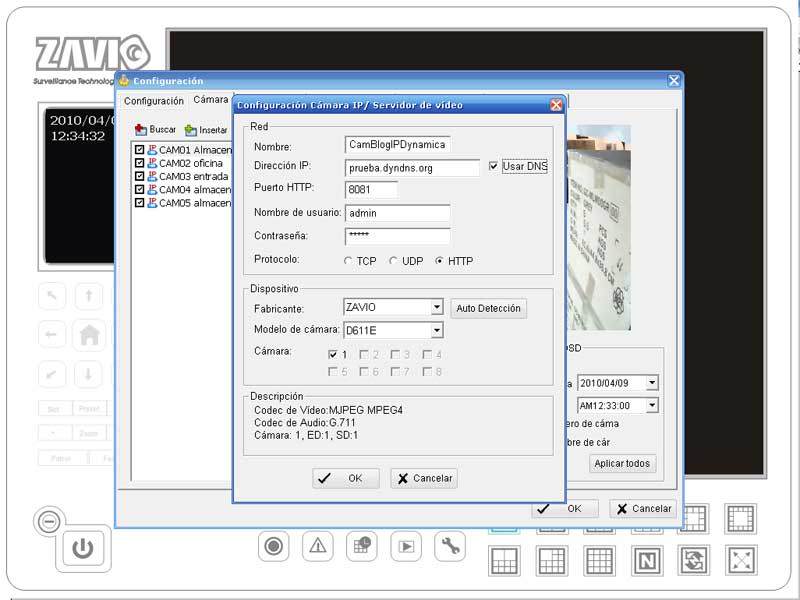Click the PTZ left arrow button
800x600 pixels.
[x=52, y=335]
